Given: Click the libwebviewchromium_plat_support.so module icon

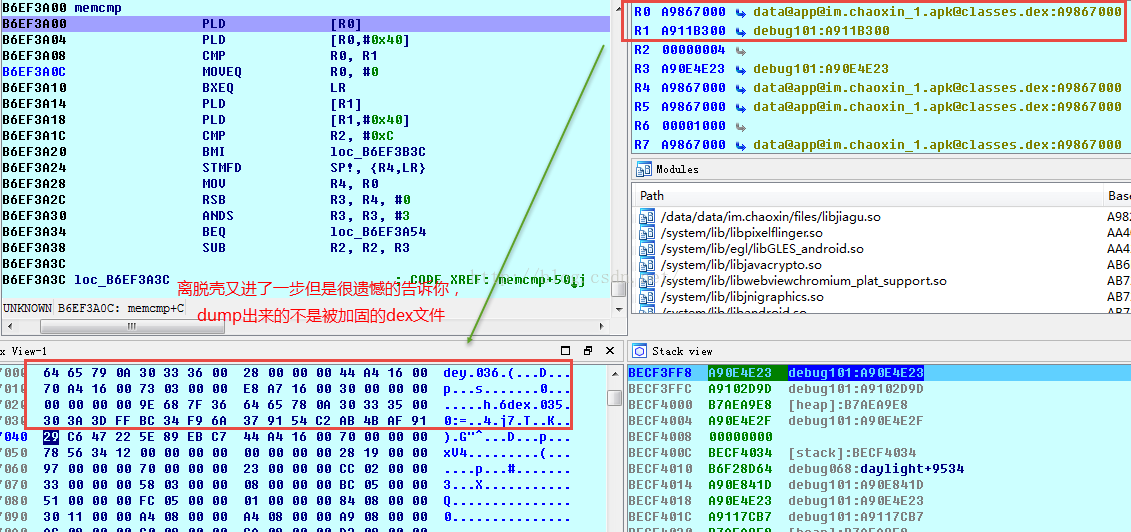Looking at the screenshot, I should (x=646, y=280).
